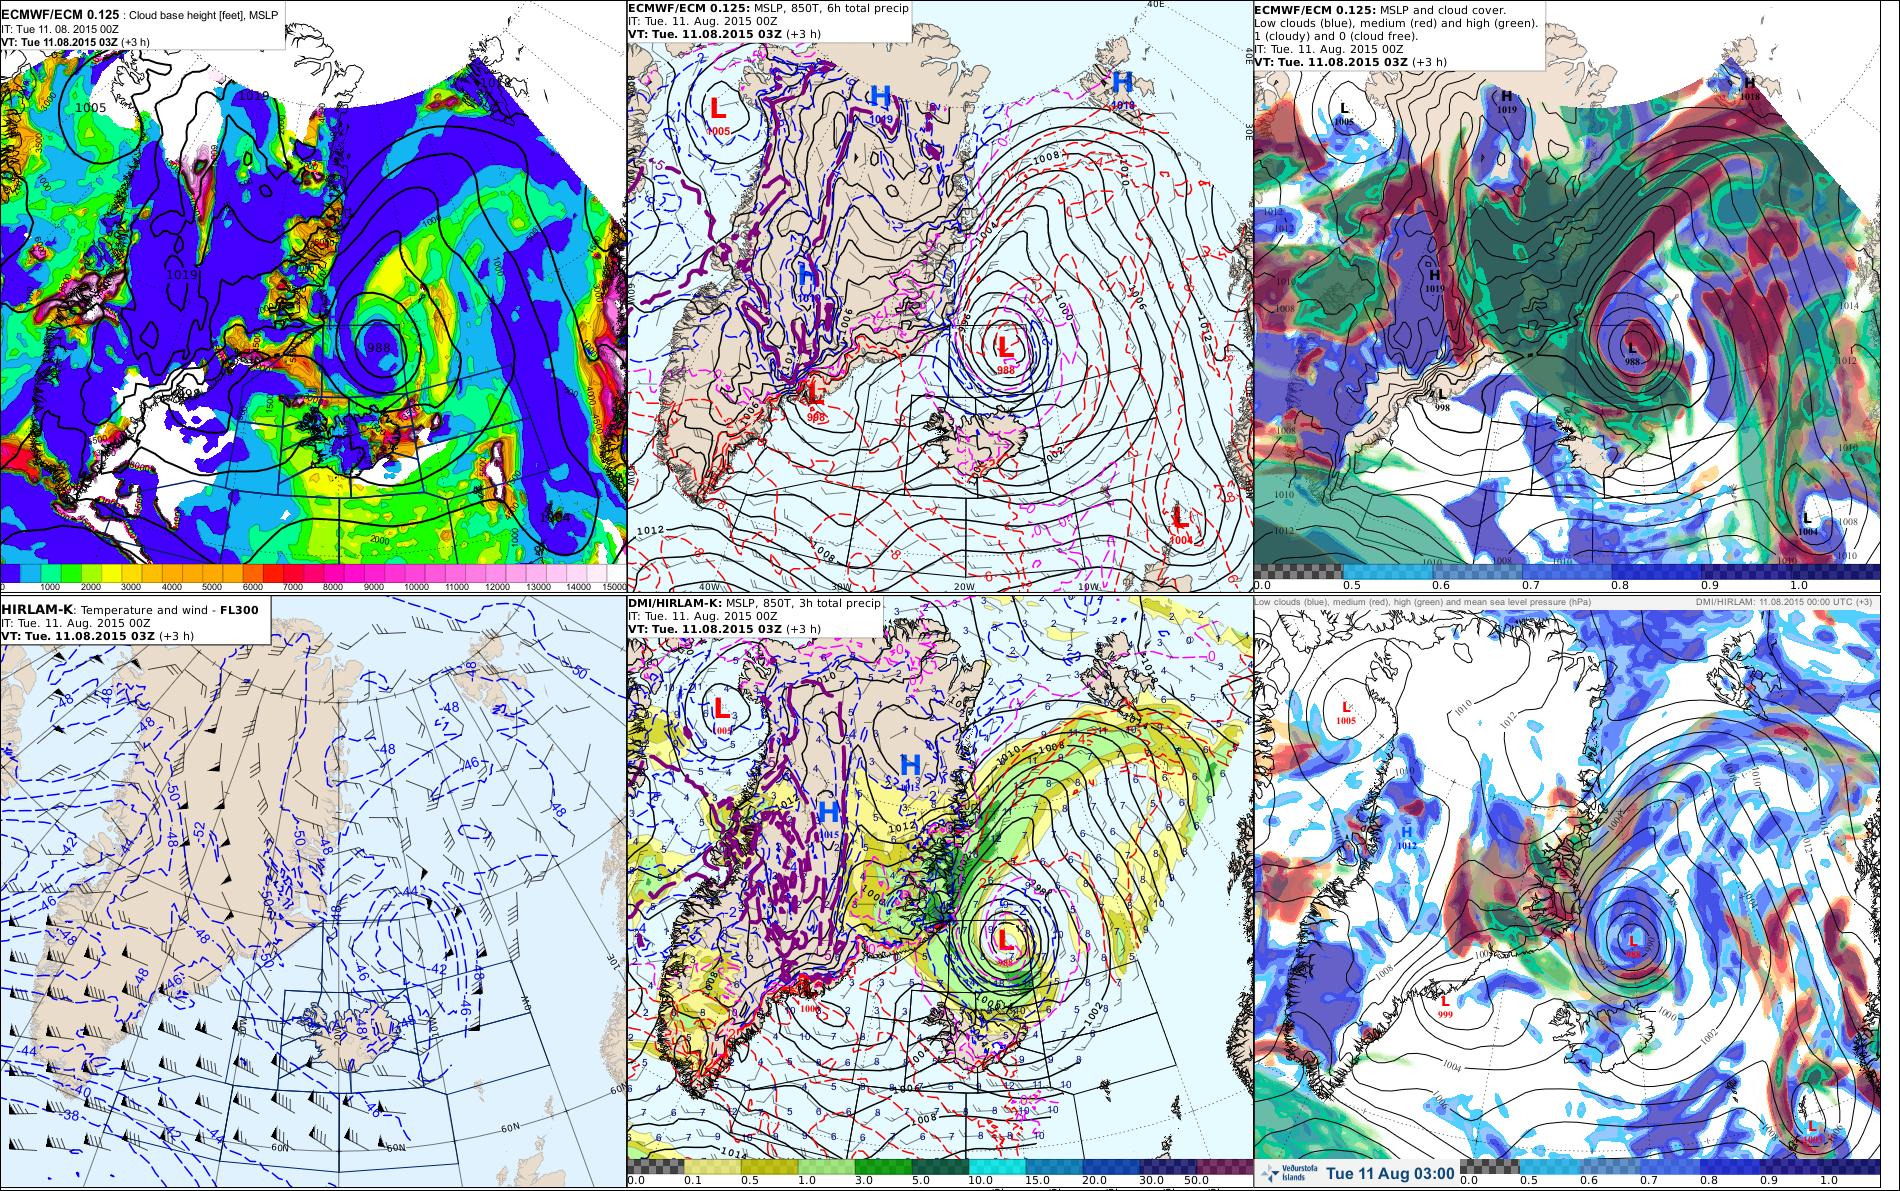Click the 988 pressure label on cloud base map
This screenshot has width=1900, height=1191.
[x=381, y=347]
